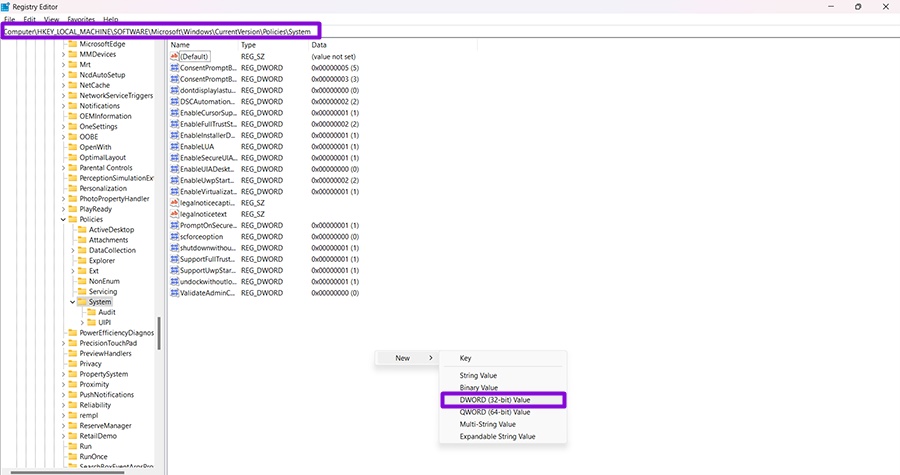Click the legalnoticetext string icon

(x=174, y=214)
